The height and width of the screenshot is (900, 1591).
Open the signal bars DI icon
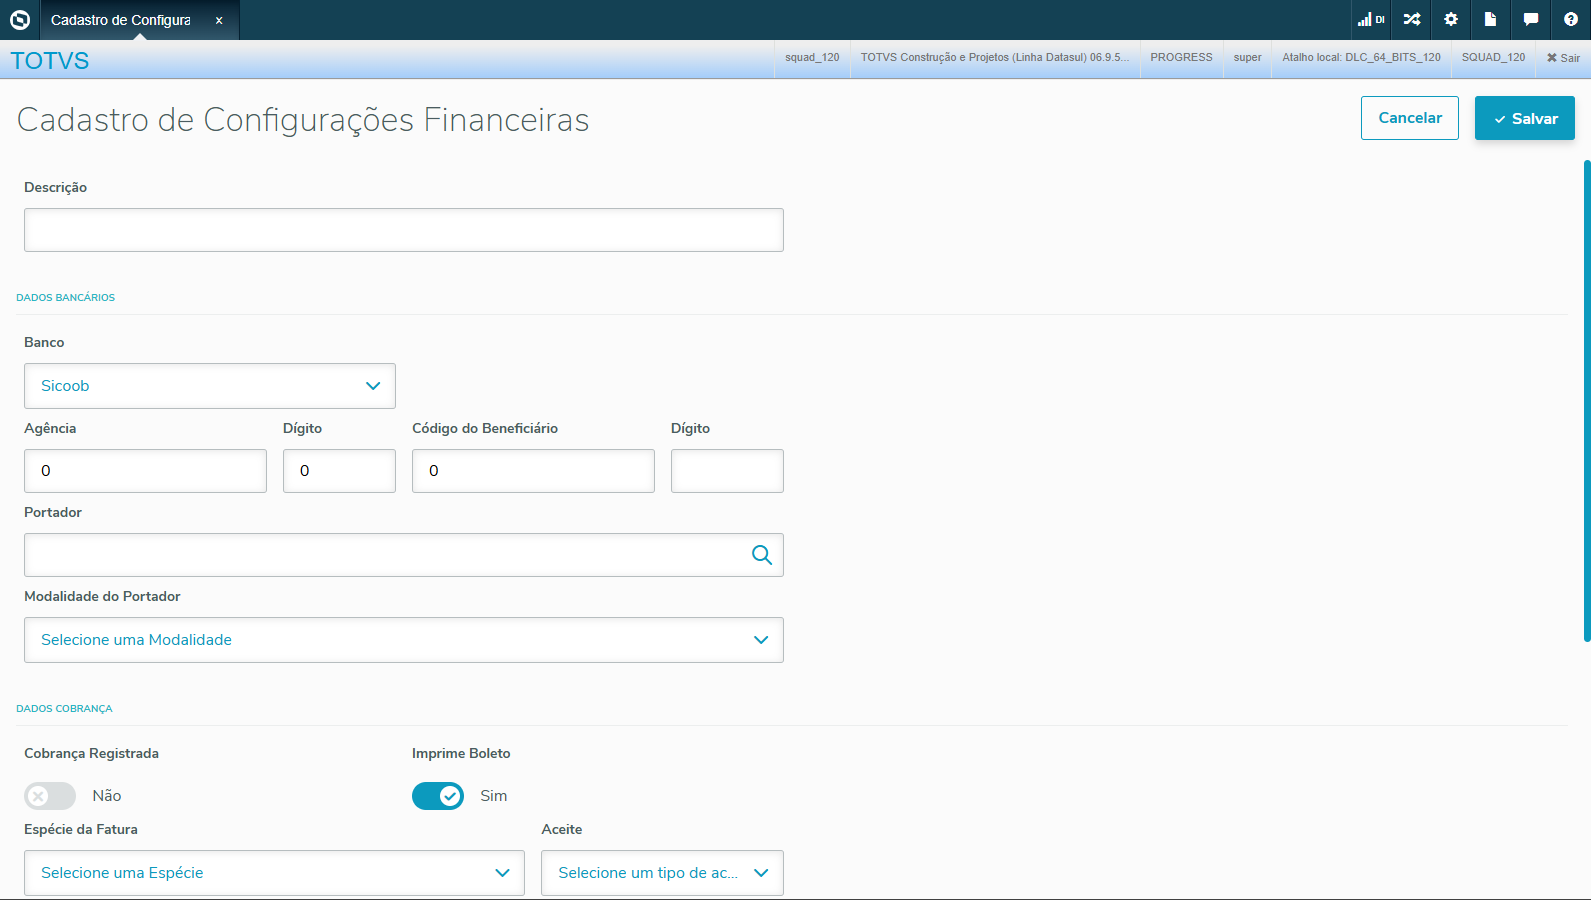coord(1371,19)
